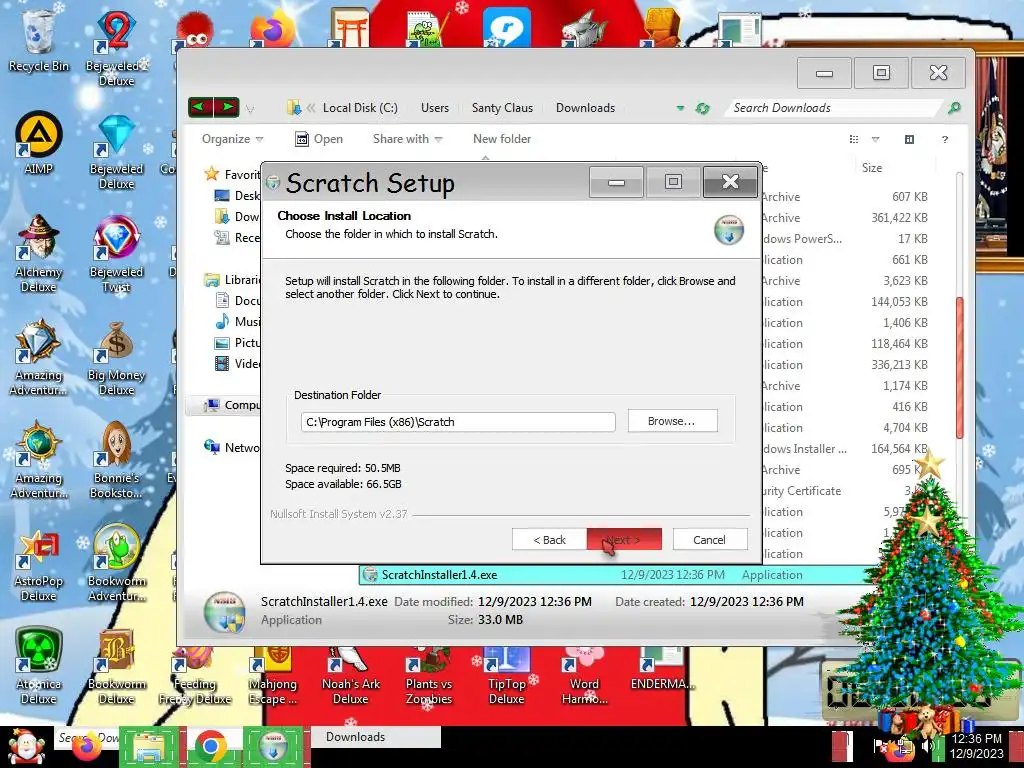Select Bonnie's Bookstore desktop icon
Image resolution: width=1024 pixels, height=768 pixels.
point(116,460)
